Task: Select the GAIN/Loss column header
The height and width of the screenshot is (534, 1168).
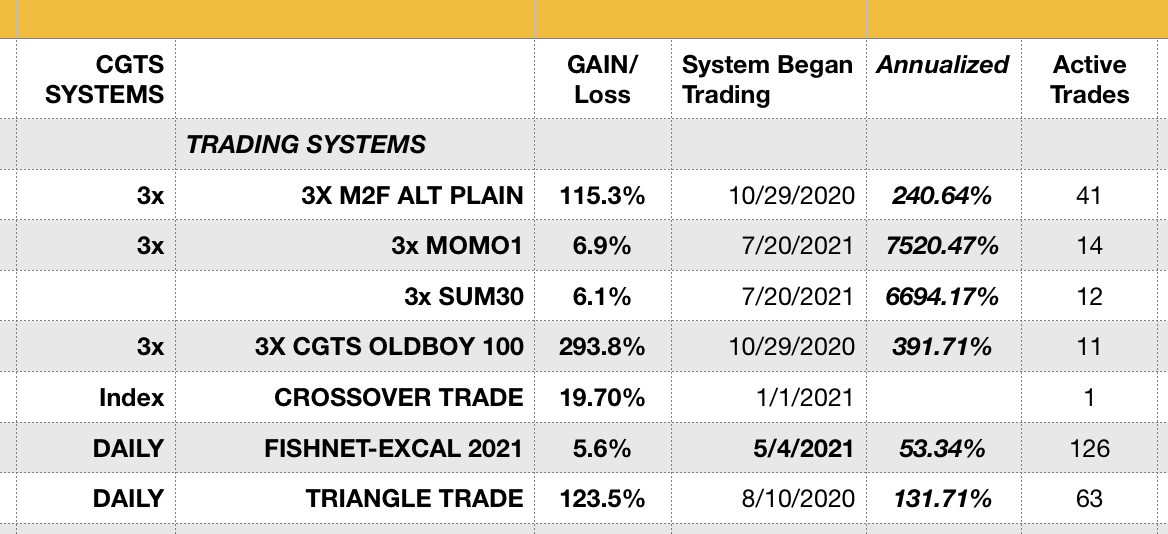Action: pyautogui.click(x=602, y=80)
